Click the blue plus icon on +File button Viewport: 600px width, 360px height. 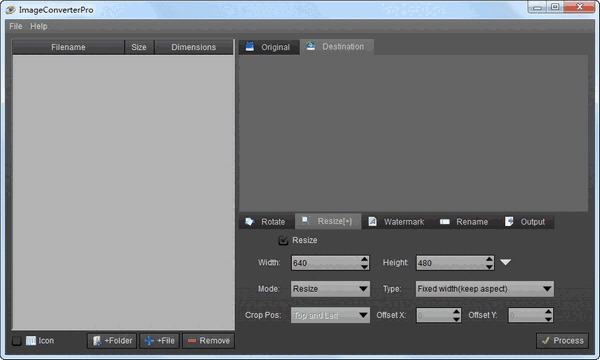click(x=149, y=340)
